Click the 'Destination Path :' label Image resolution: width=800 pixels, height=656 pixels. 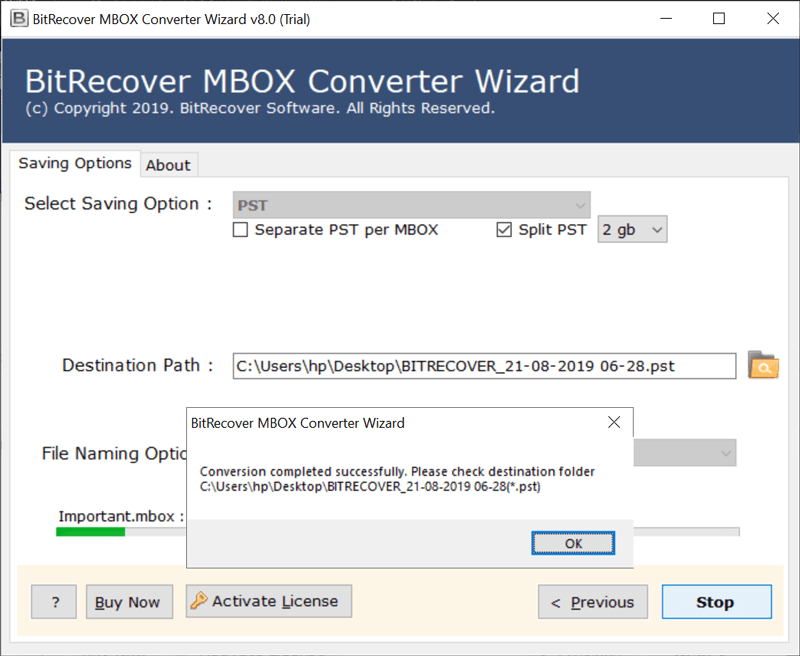coord(137,365)
